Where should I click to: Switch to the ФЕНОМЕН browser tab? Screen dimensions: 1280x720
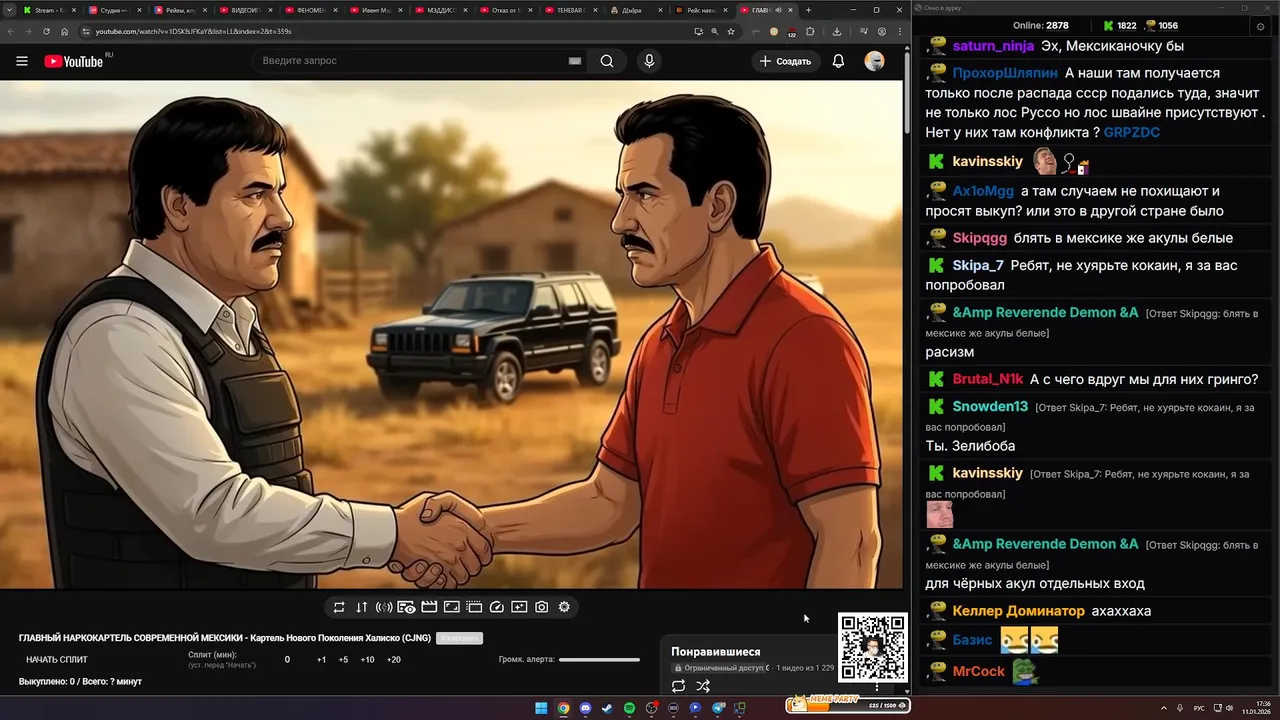[310, 10]
